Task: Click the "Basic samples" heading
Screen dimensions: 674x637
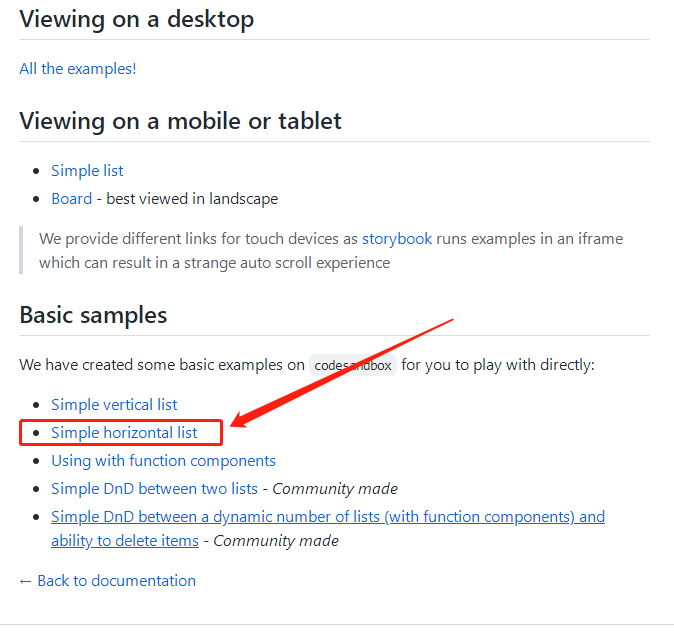Action: pyautogui.click(x=93, y=315)
